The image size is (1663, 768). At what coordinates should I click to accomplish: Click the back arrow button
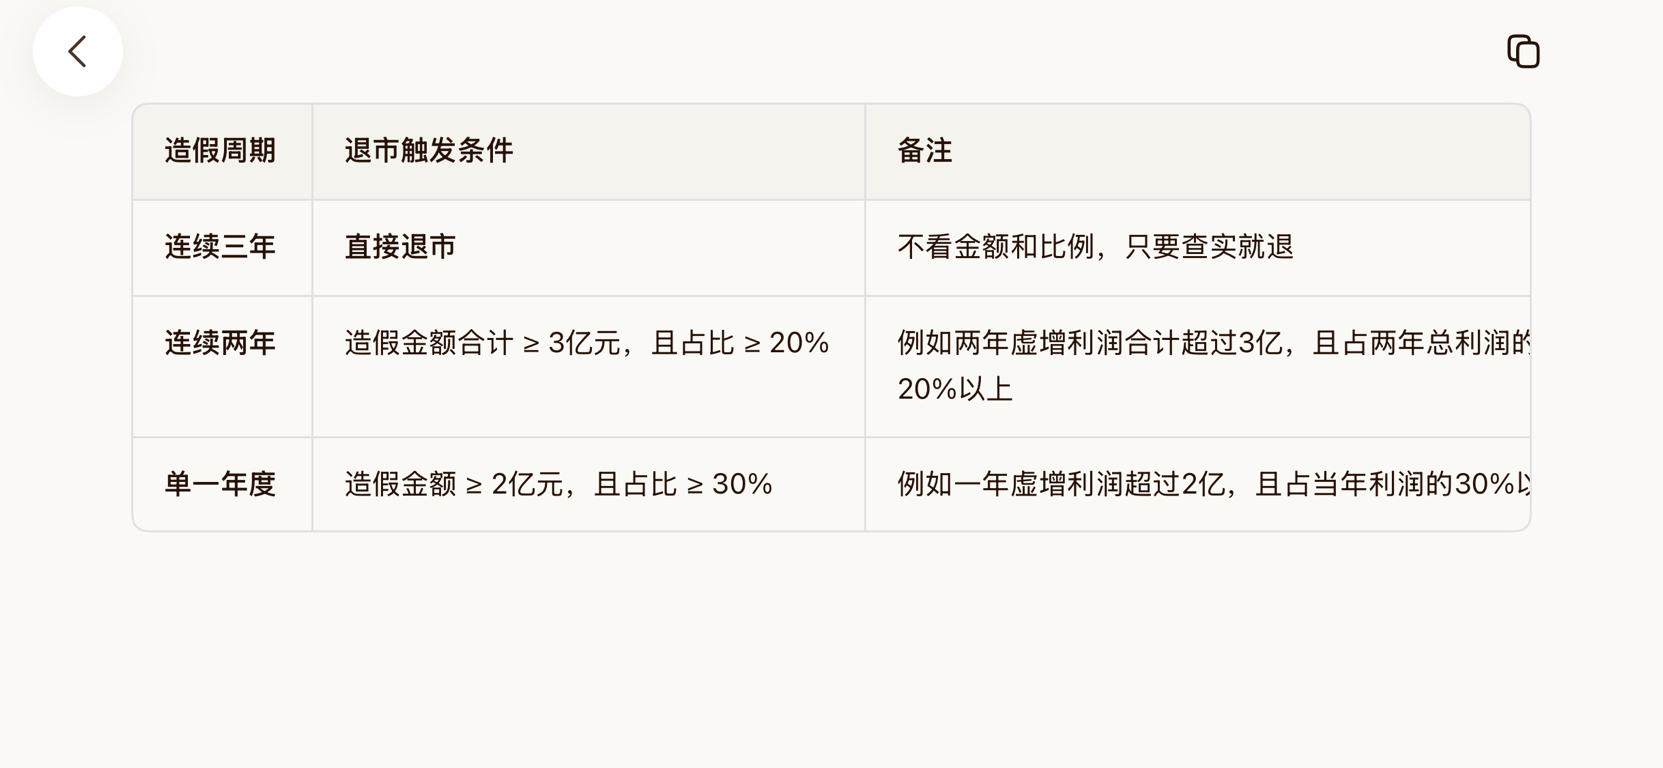(x=77, y=52)
